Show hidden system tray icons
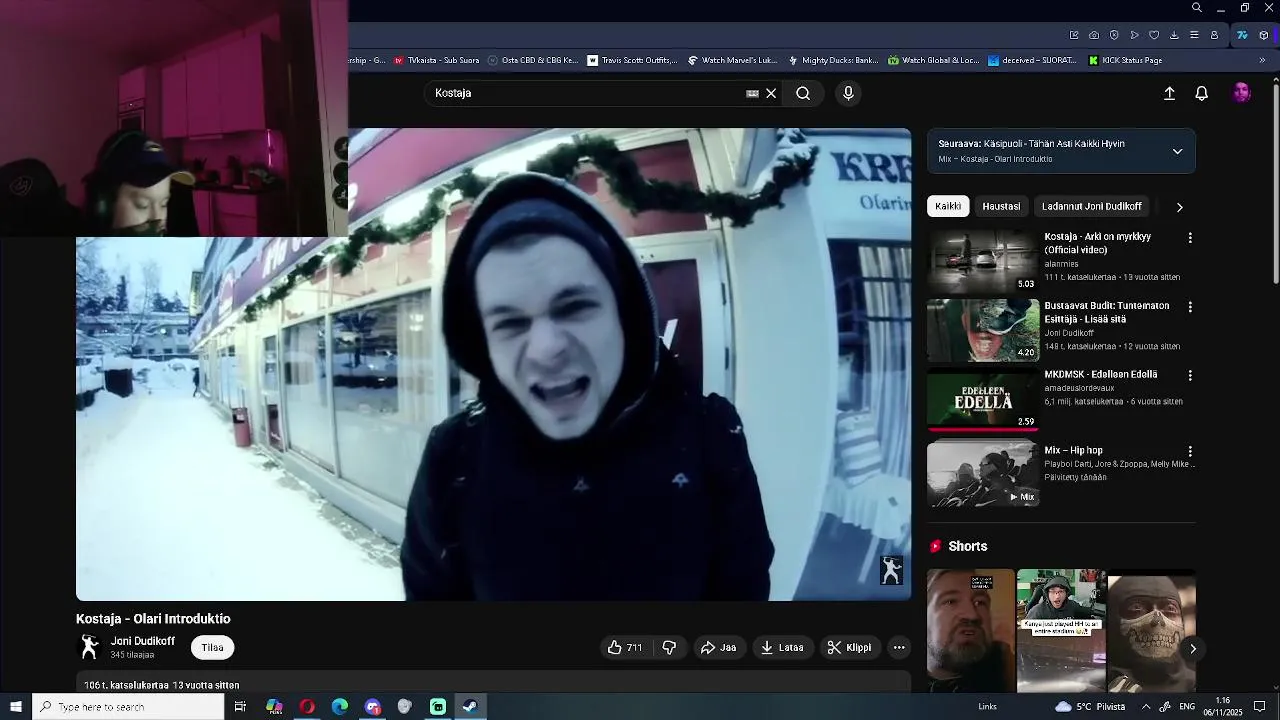1280x720 pixels. (x=1146, y=707)
